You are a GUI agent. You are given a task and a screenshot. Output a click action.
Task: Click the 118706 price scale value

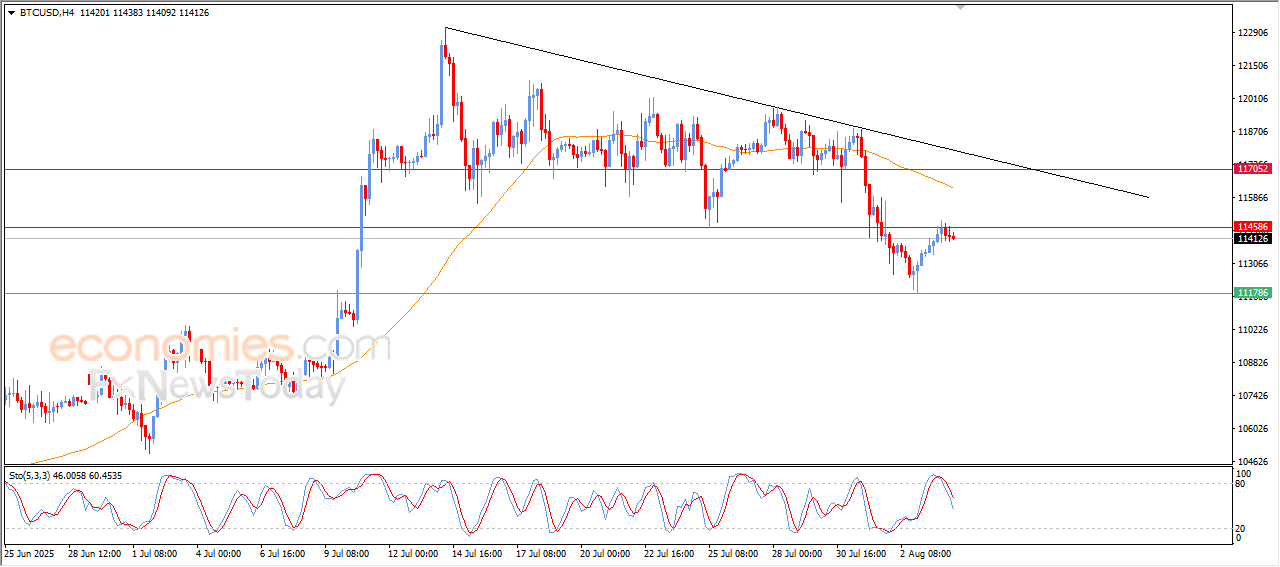1254,132
